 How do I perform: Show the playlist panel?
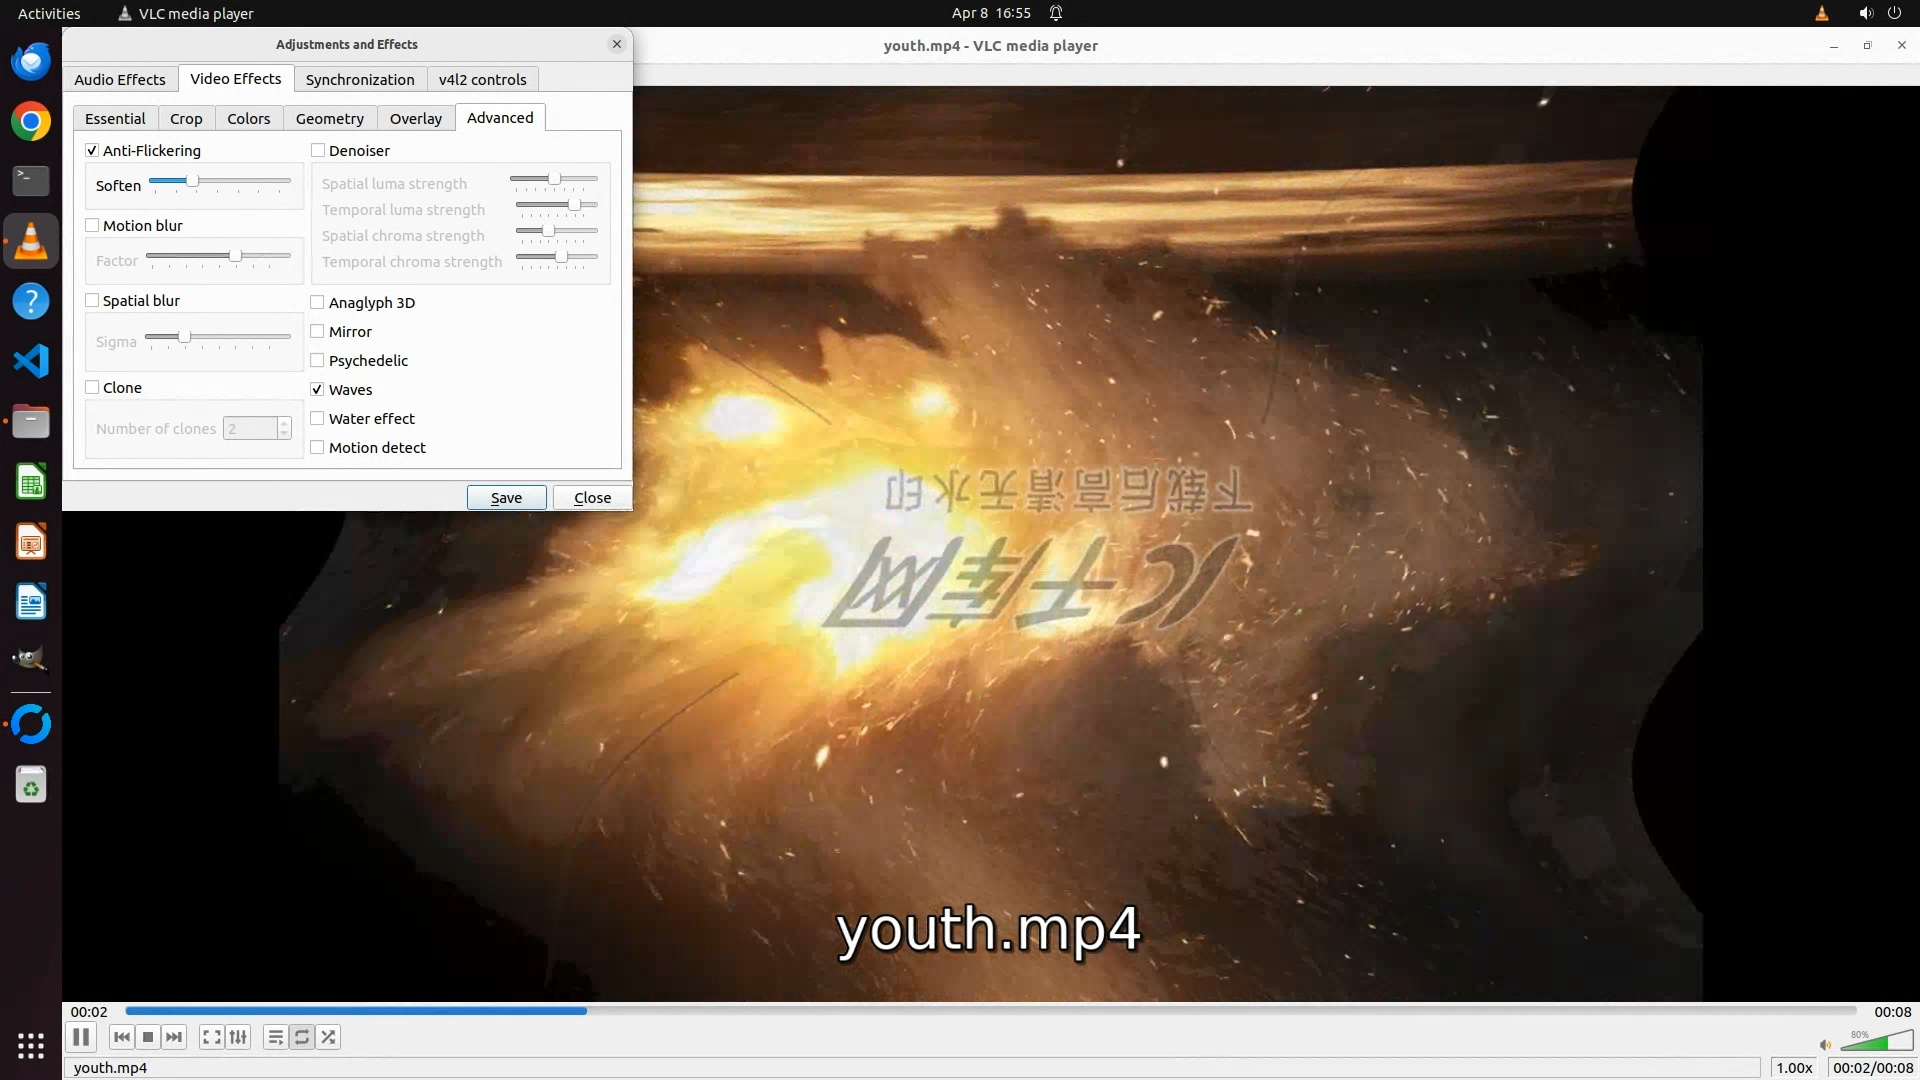coord(275,1037)
